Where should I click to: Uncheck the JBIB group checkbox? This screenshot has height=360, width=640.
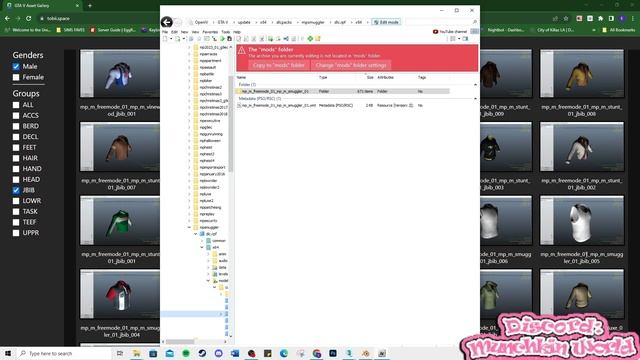(16, 190)
